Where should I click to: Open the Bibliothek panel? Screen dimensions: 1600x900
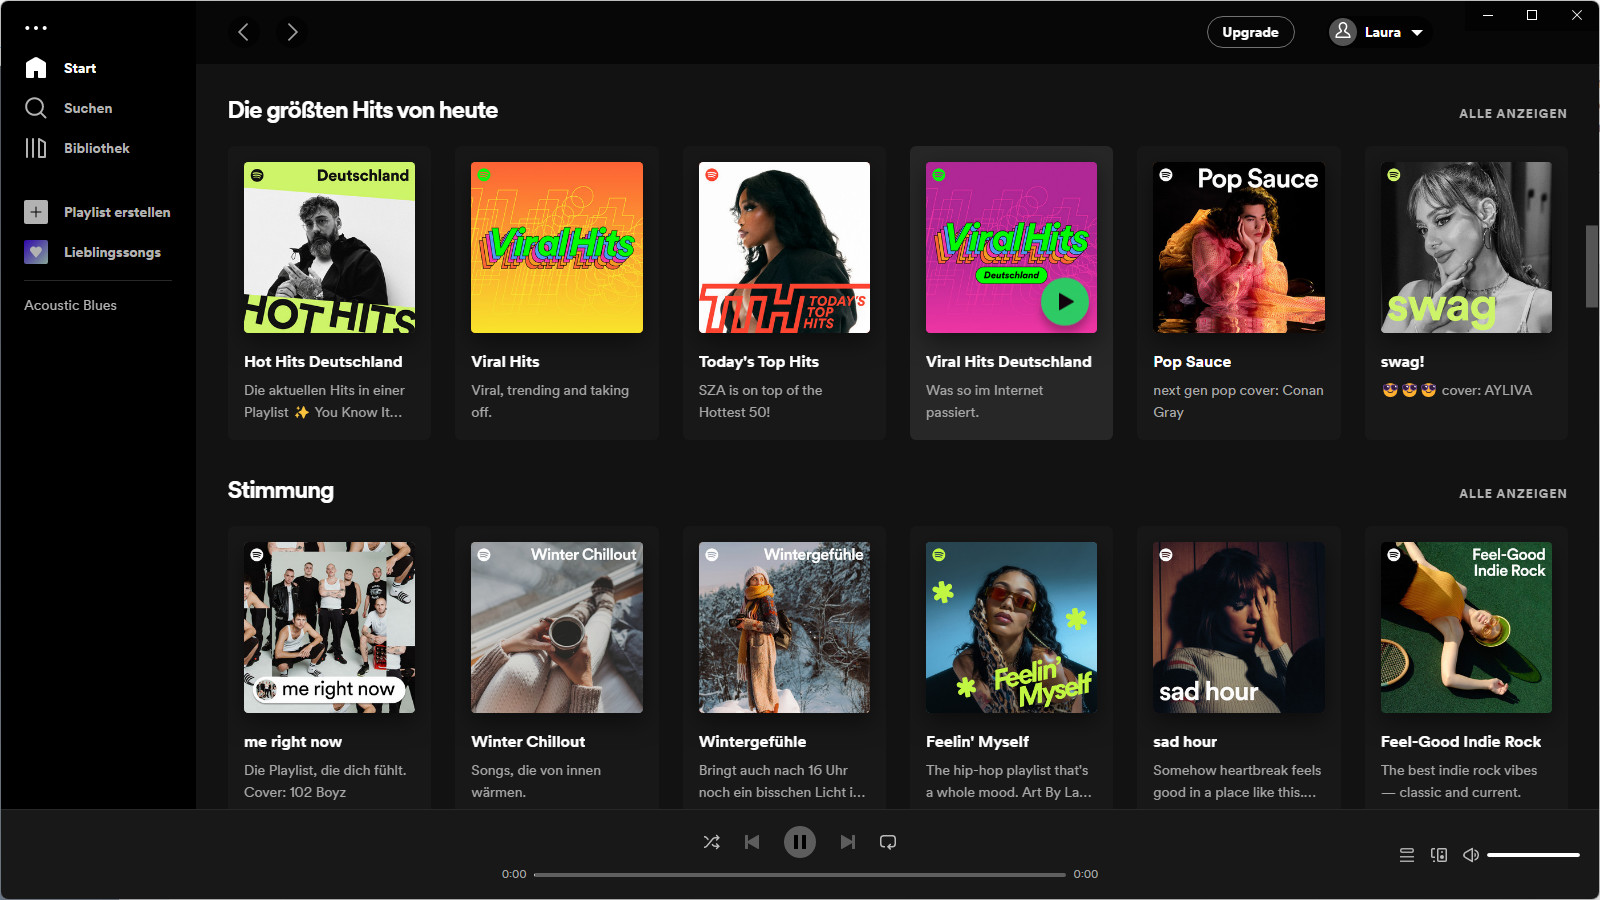(x=36, y=147)
